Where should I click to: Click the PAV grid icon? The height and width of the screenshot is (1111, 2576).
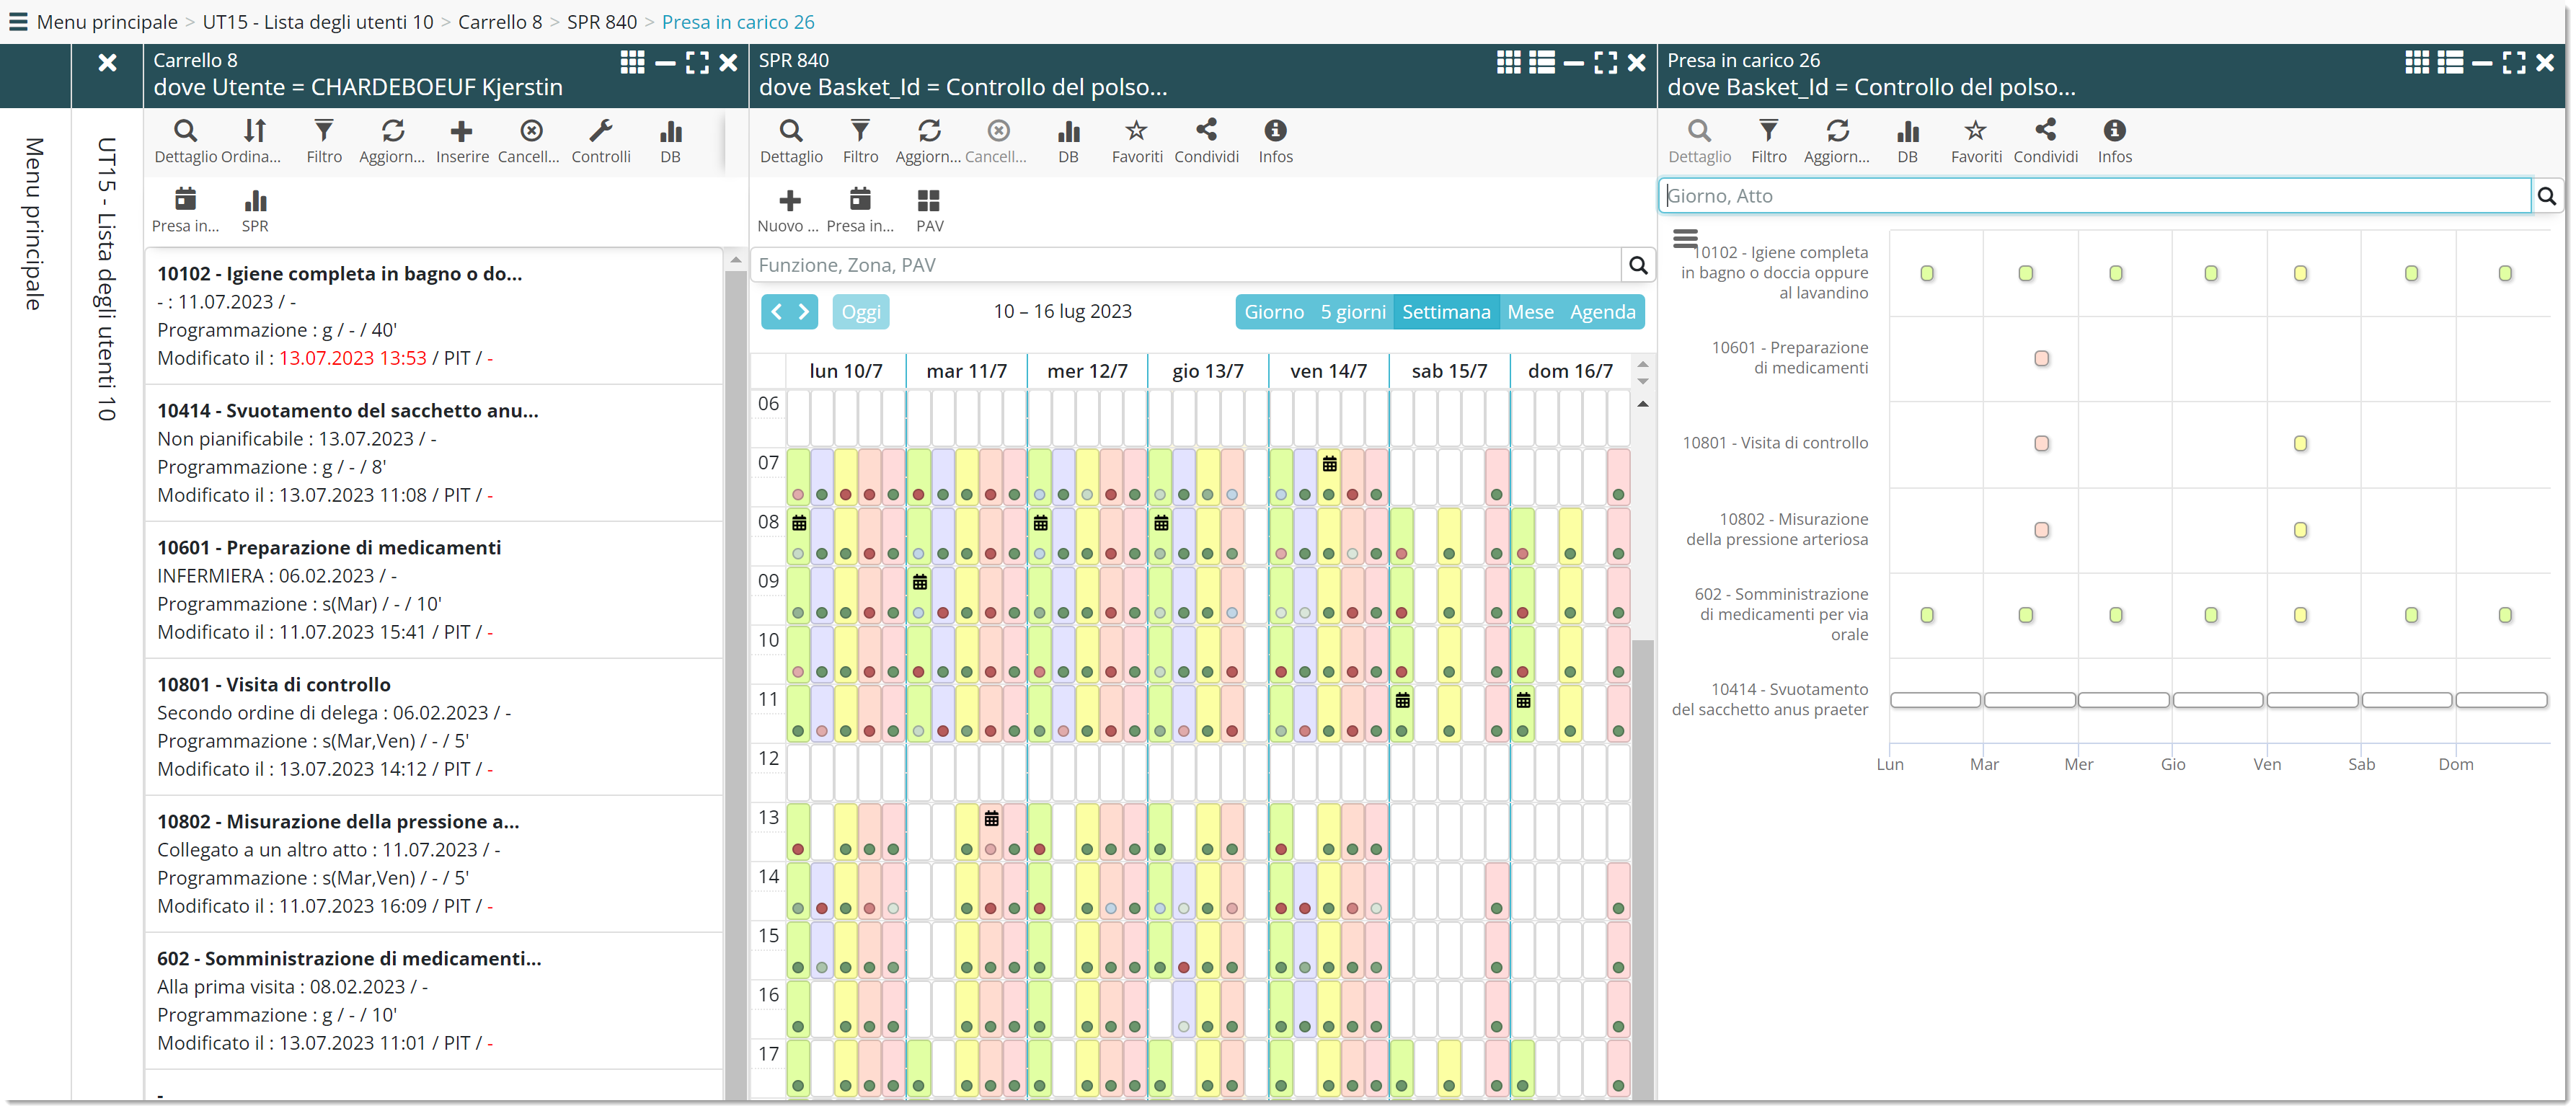click(929, 202)
